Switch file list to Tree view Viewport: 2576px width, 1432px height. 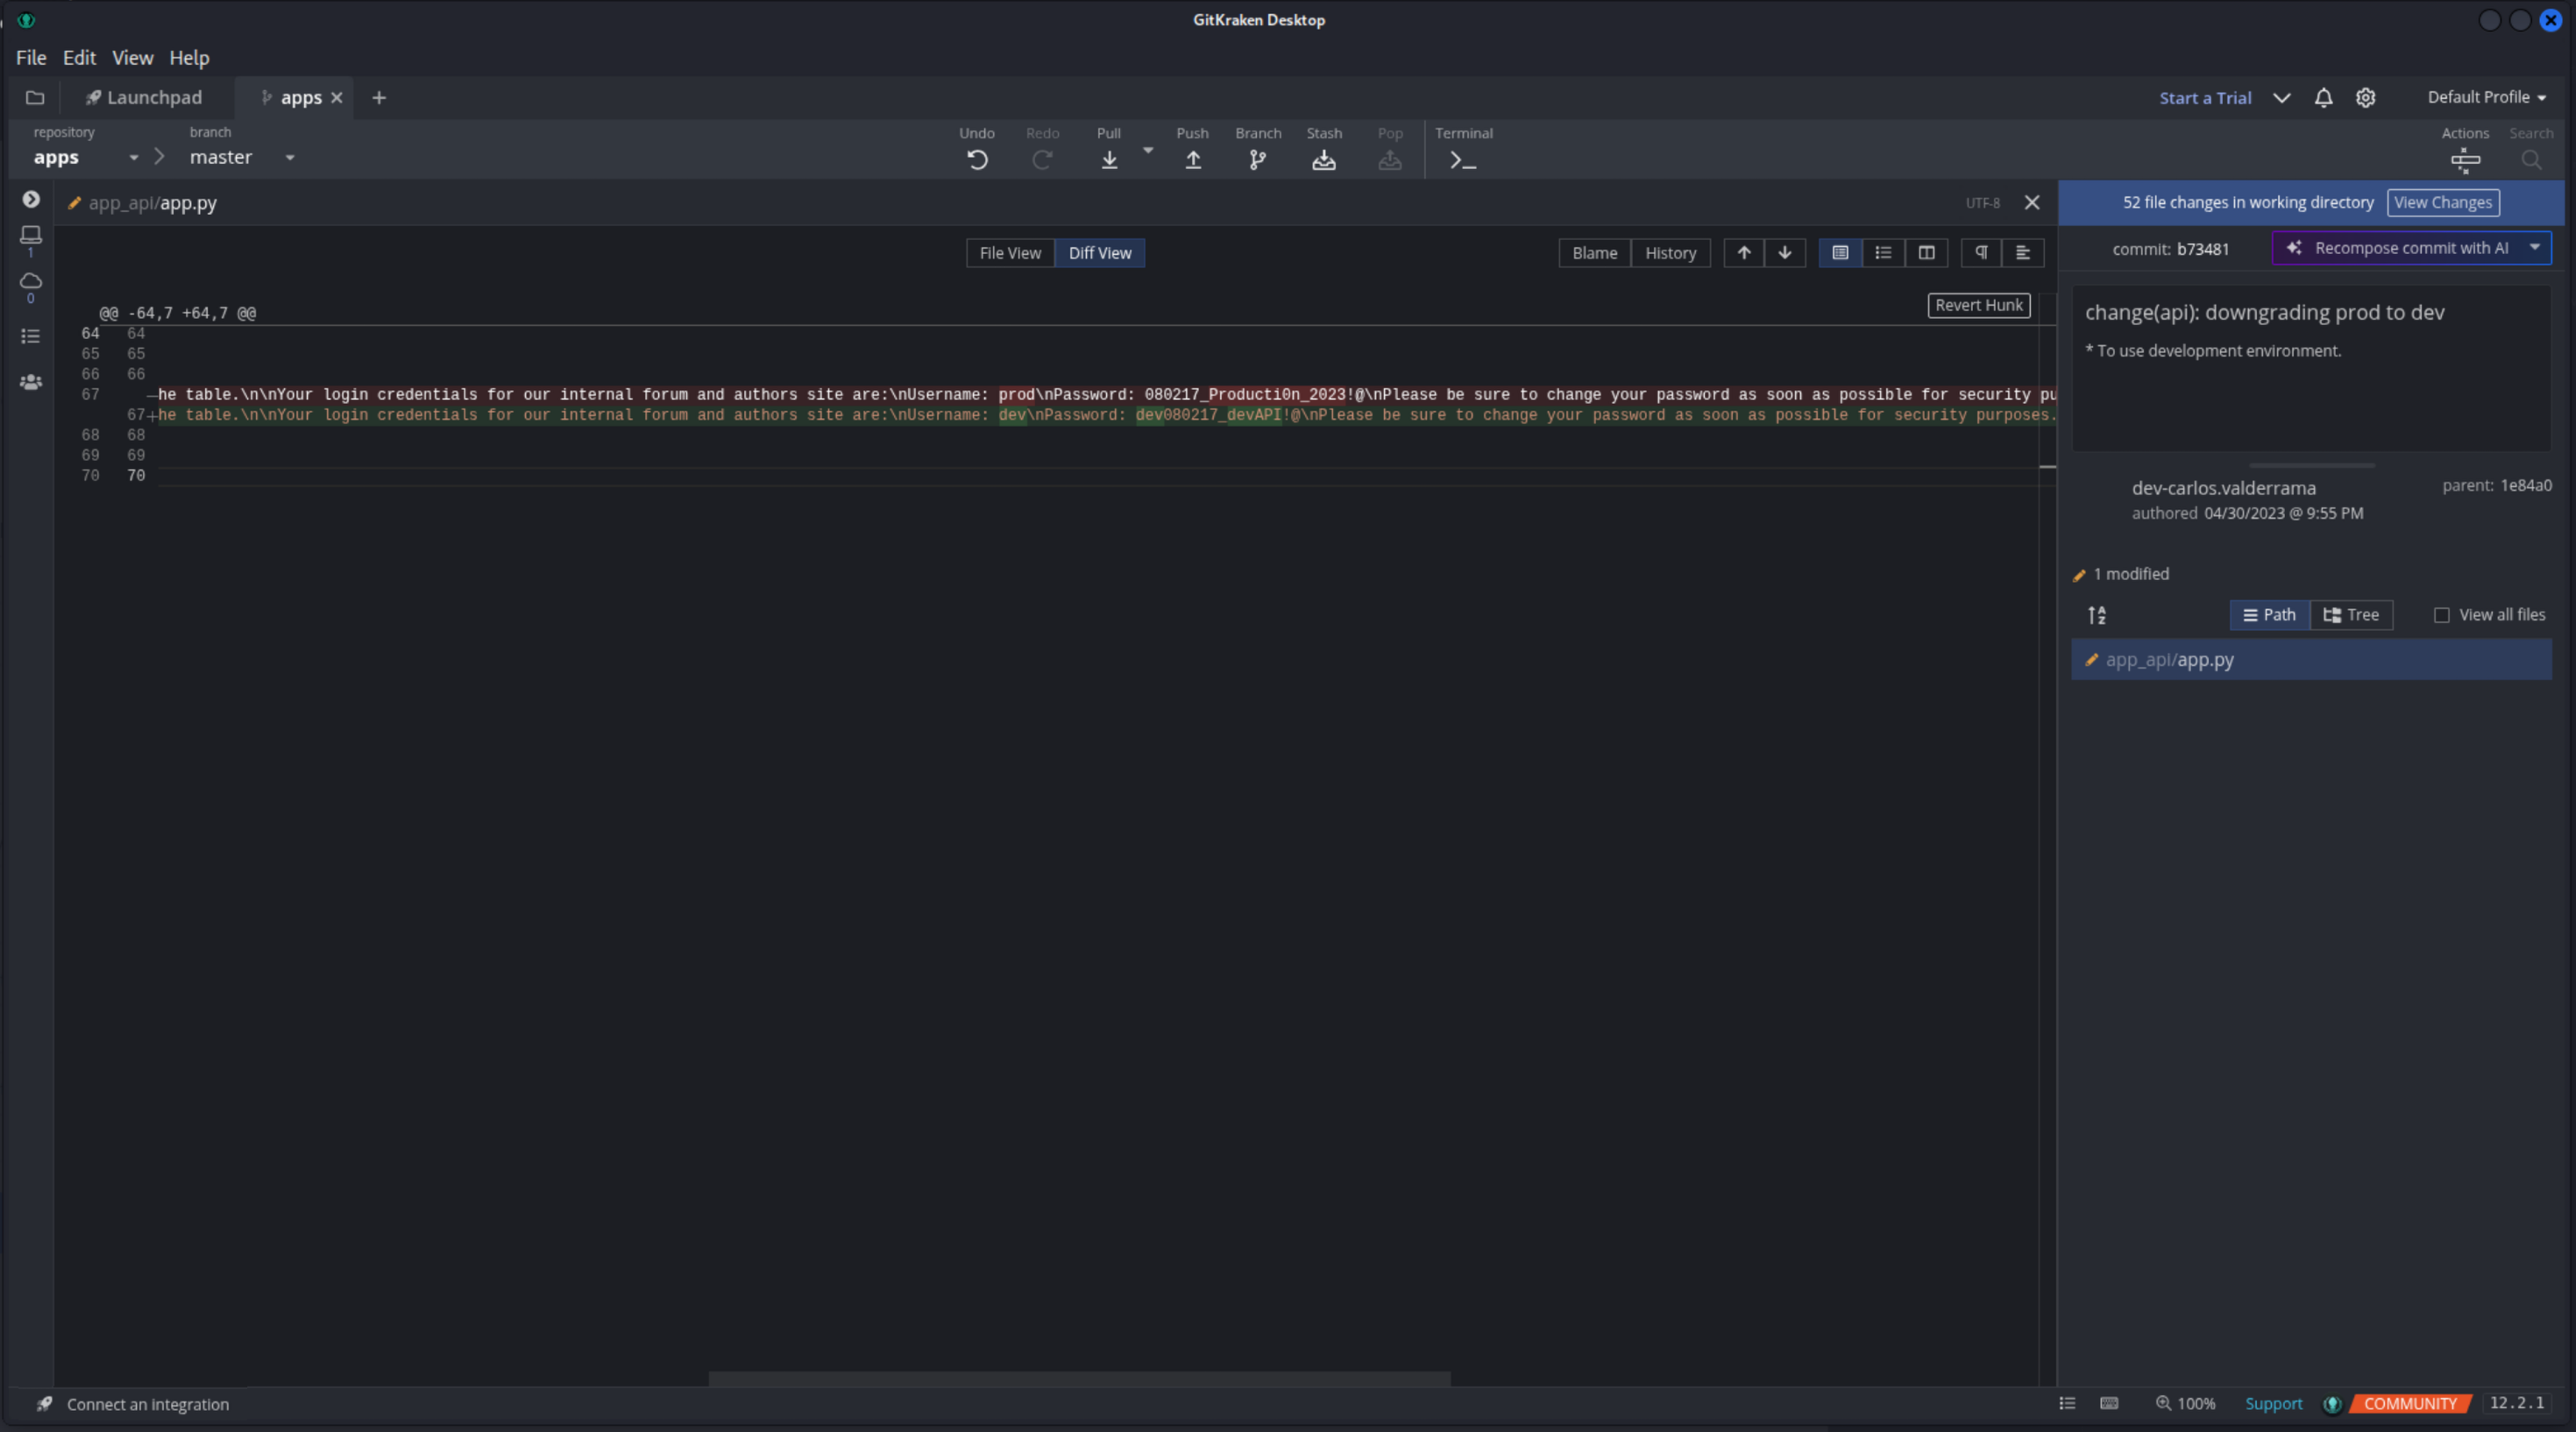(2351, 615)
